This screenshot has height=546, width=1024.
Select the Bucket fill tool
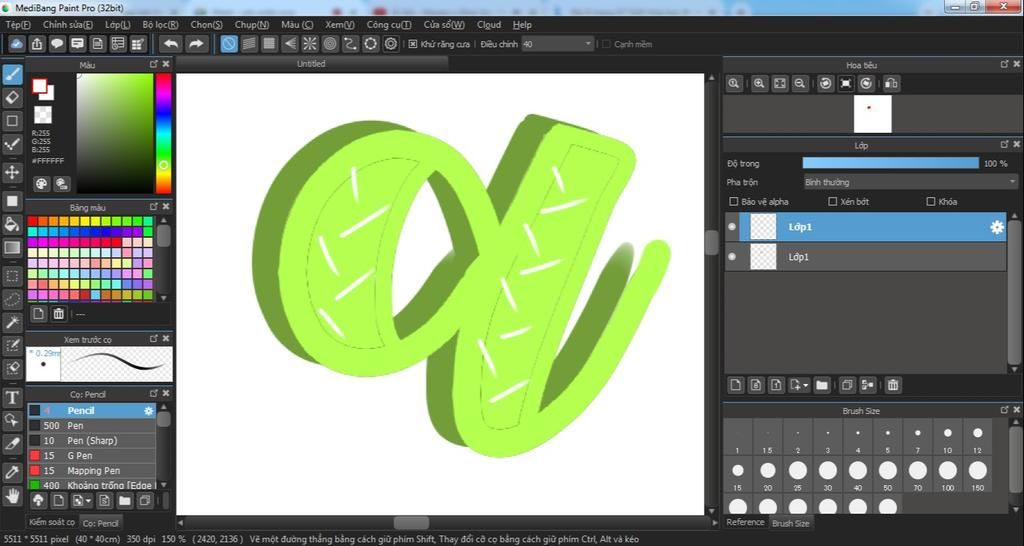[x=12, y=225]
